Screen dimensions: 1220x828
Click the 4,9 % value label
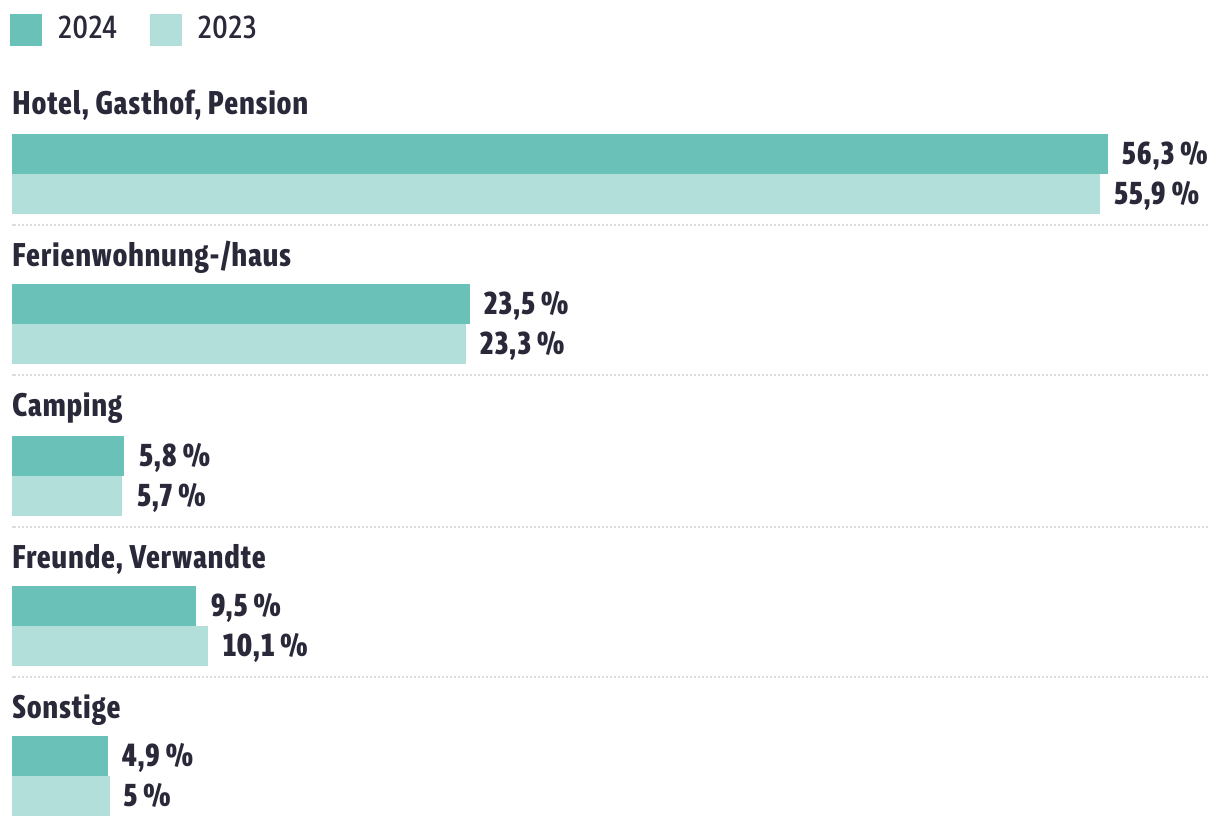point(157,756)
